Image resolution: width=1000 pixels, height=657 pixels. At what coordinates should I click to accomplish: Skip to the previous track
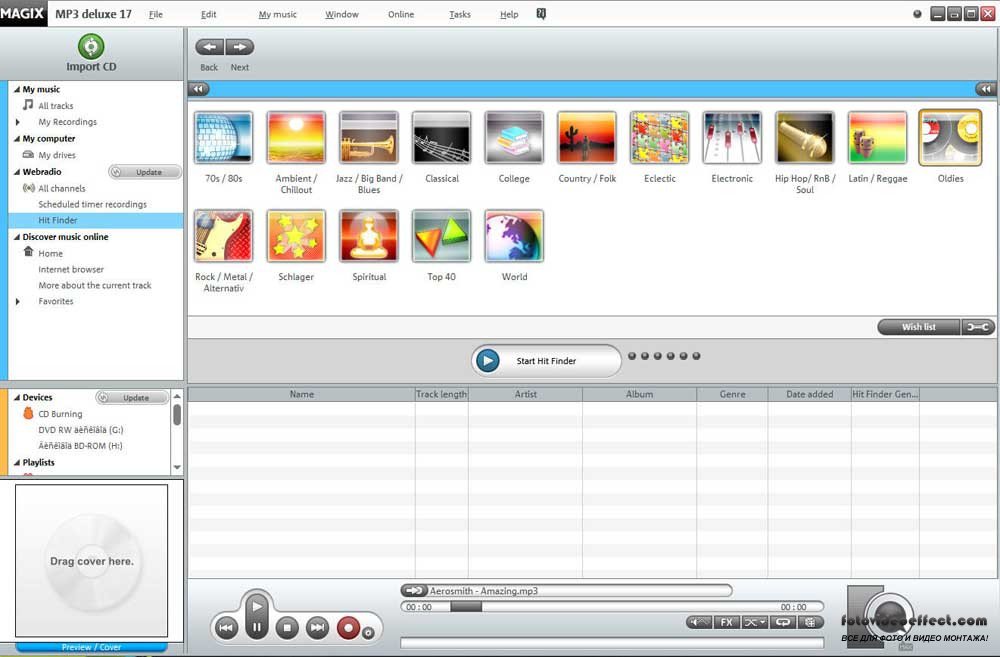[x=226, y=628]
